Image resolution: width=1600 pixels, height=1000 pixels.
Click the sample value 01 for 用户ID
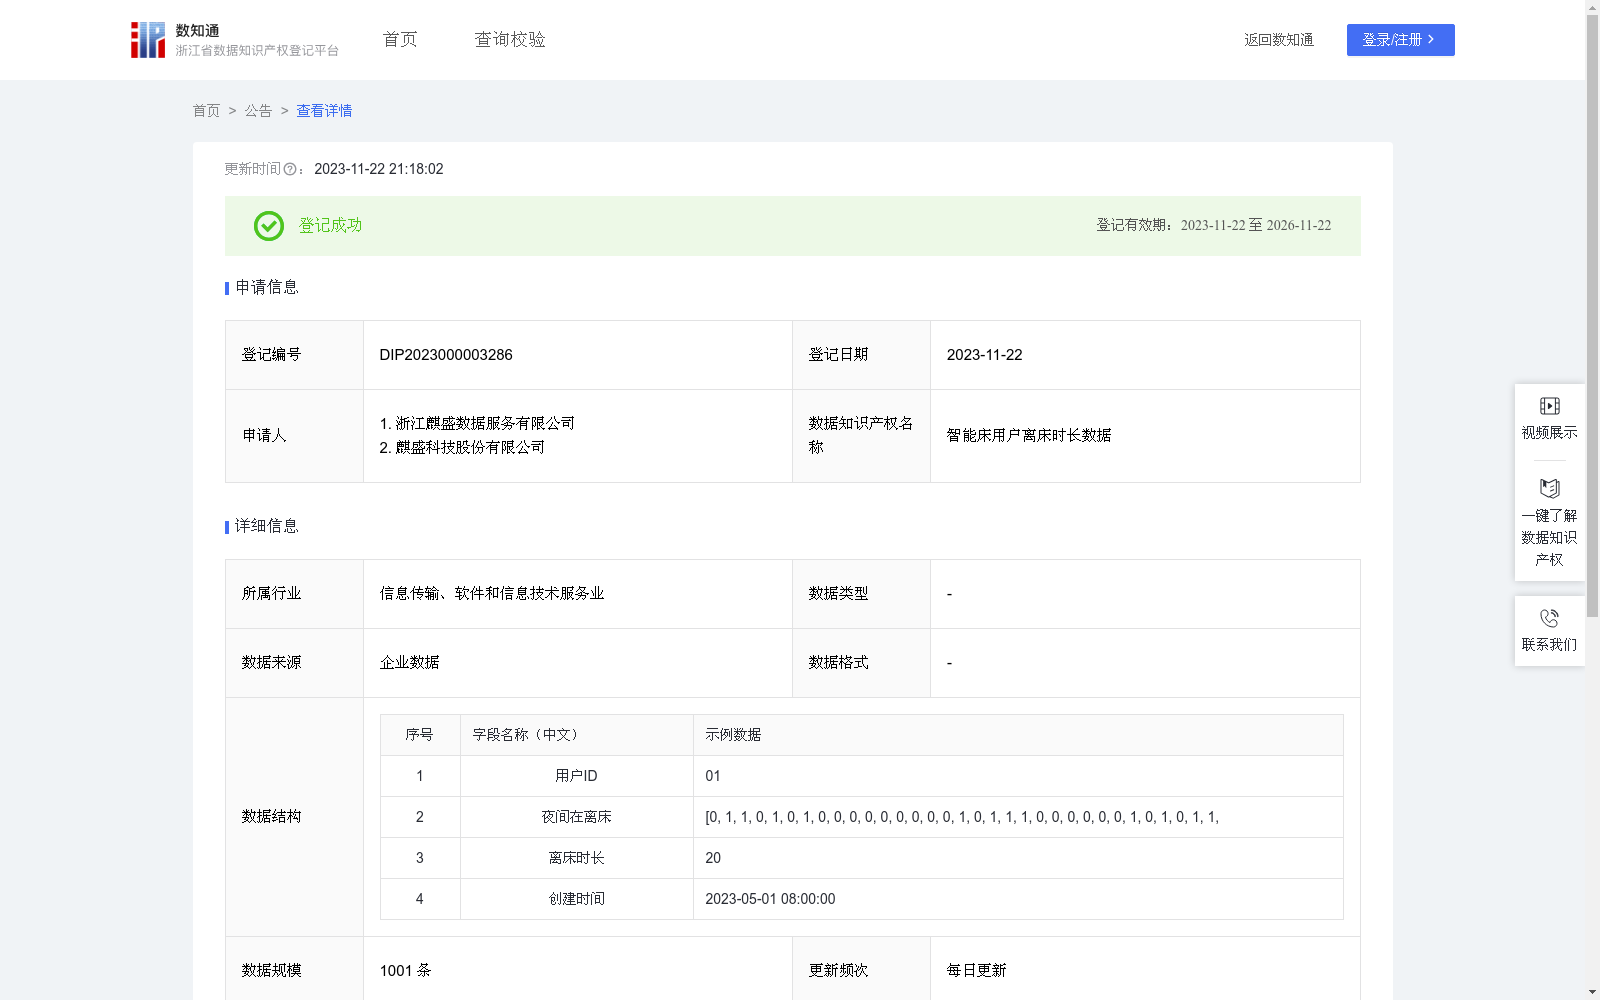pos(713,776)
